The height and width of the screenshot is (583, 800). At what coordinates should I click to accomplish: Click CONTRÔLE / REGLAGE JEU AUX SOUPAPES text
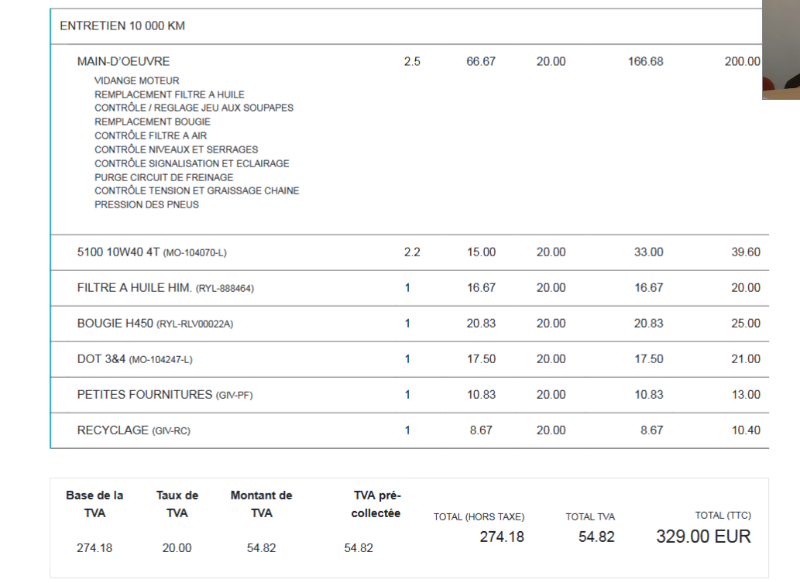coord(194,108)
